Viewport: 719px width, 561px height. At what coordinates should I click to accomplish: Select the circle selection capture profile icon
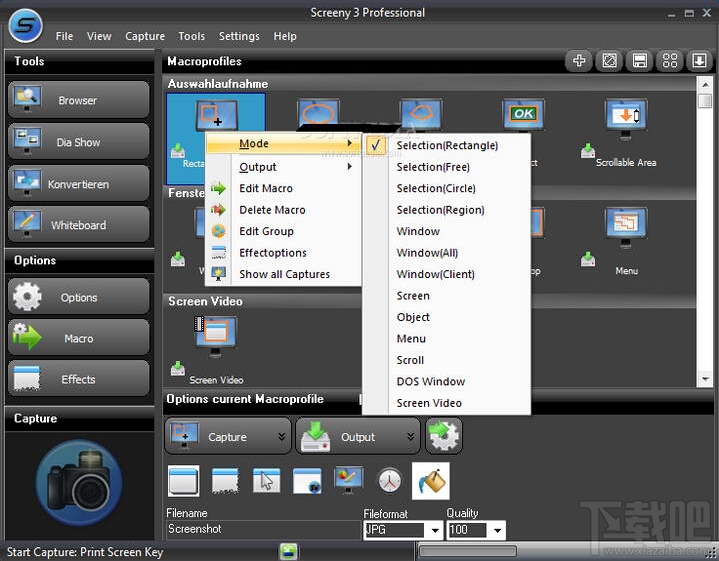click(x=319, y=112)
